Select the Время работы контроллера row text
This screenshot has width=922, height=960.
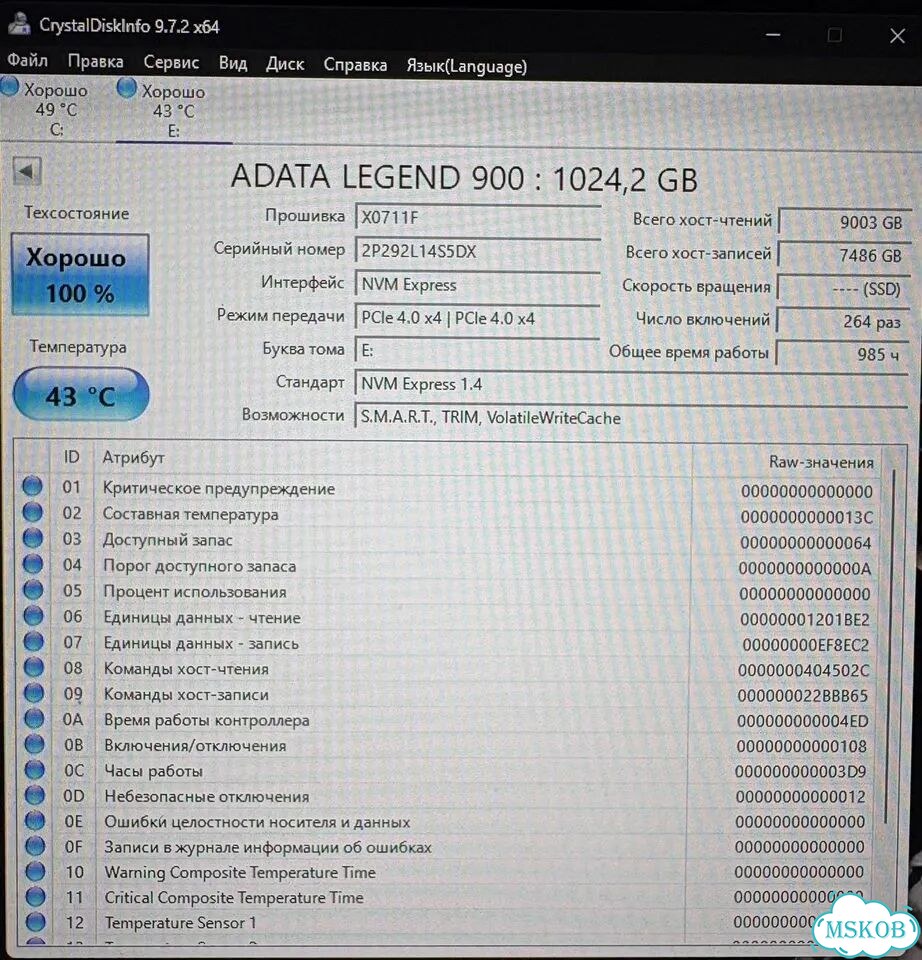207,721
